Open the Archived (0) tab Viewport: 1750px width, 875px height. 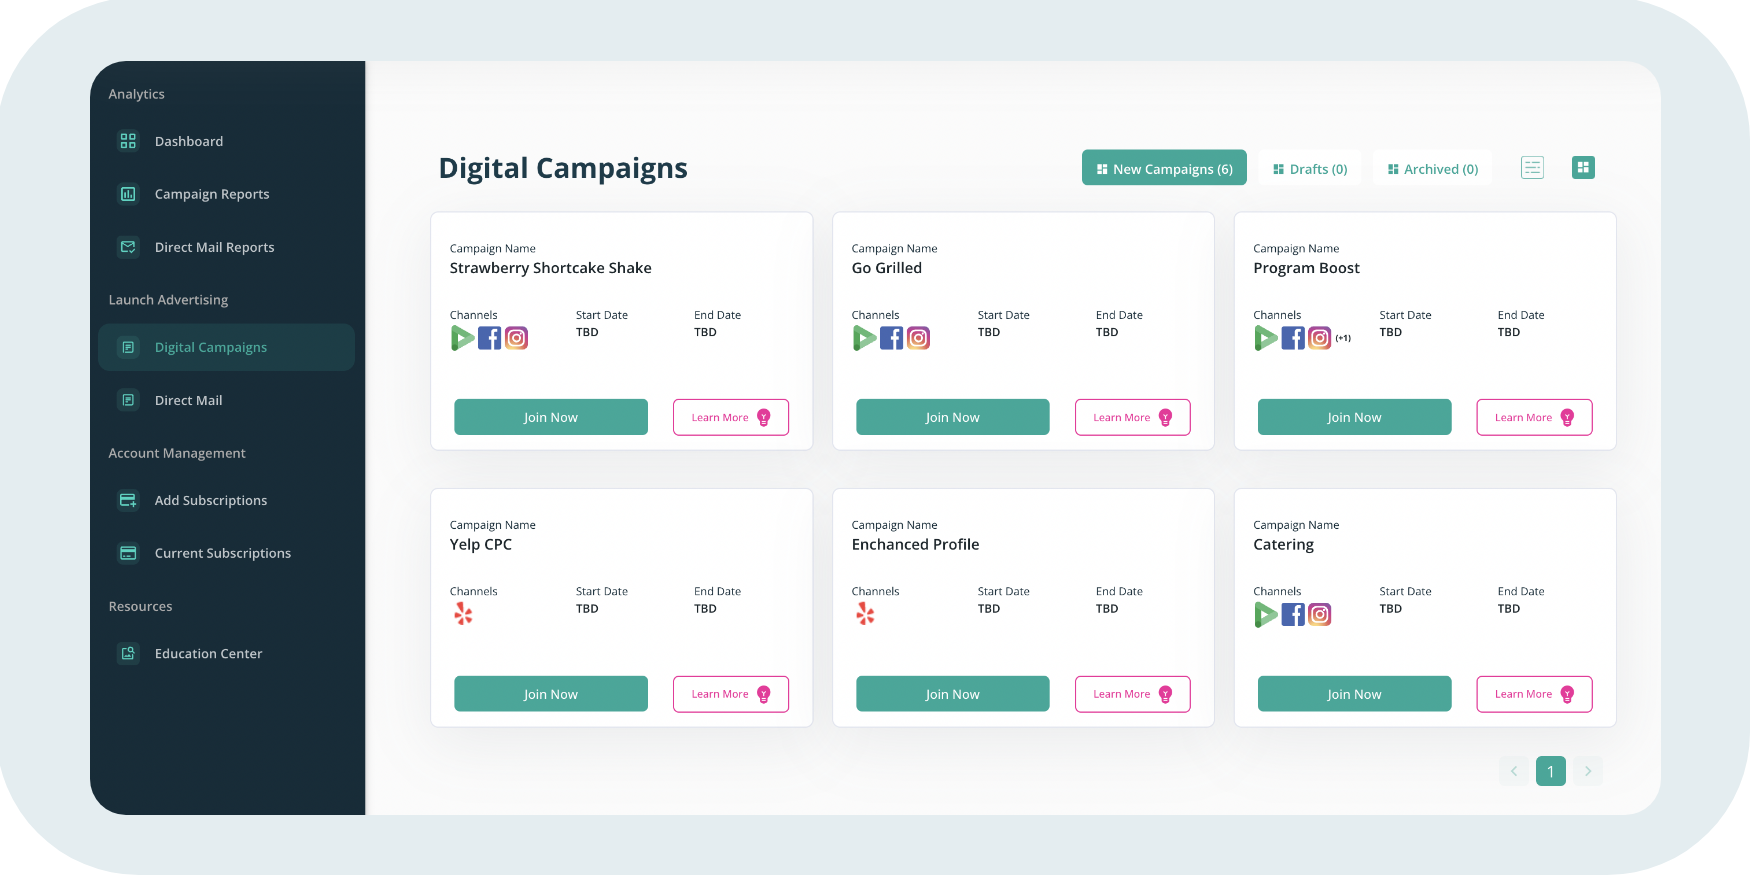click(x=1433, y=169)
